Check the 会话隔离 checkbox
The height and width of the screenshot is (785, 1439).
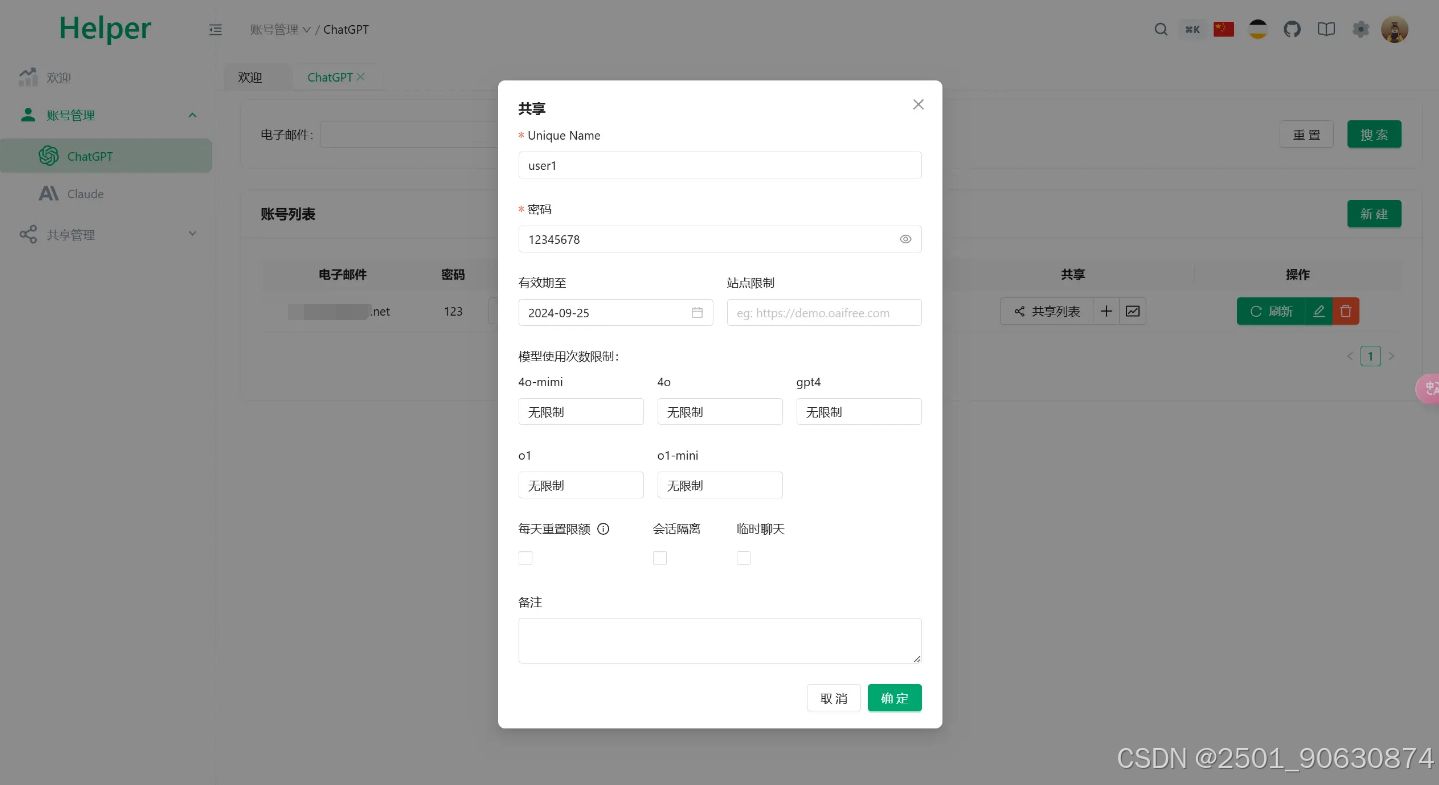(660, 557)
